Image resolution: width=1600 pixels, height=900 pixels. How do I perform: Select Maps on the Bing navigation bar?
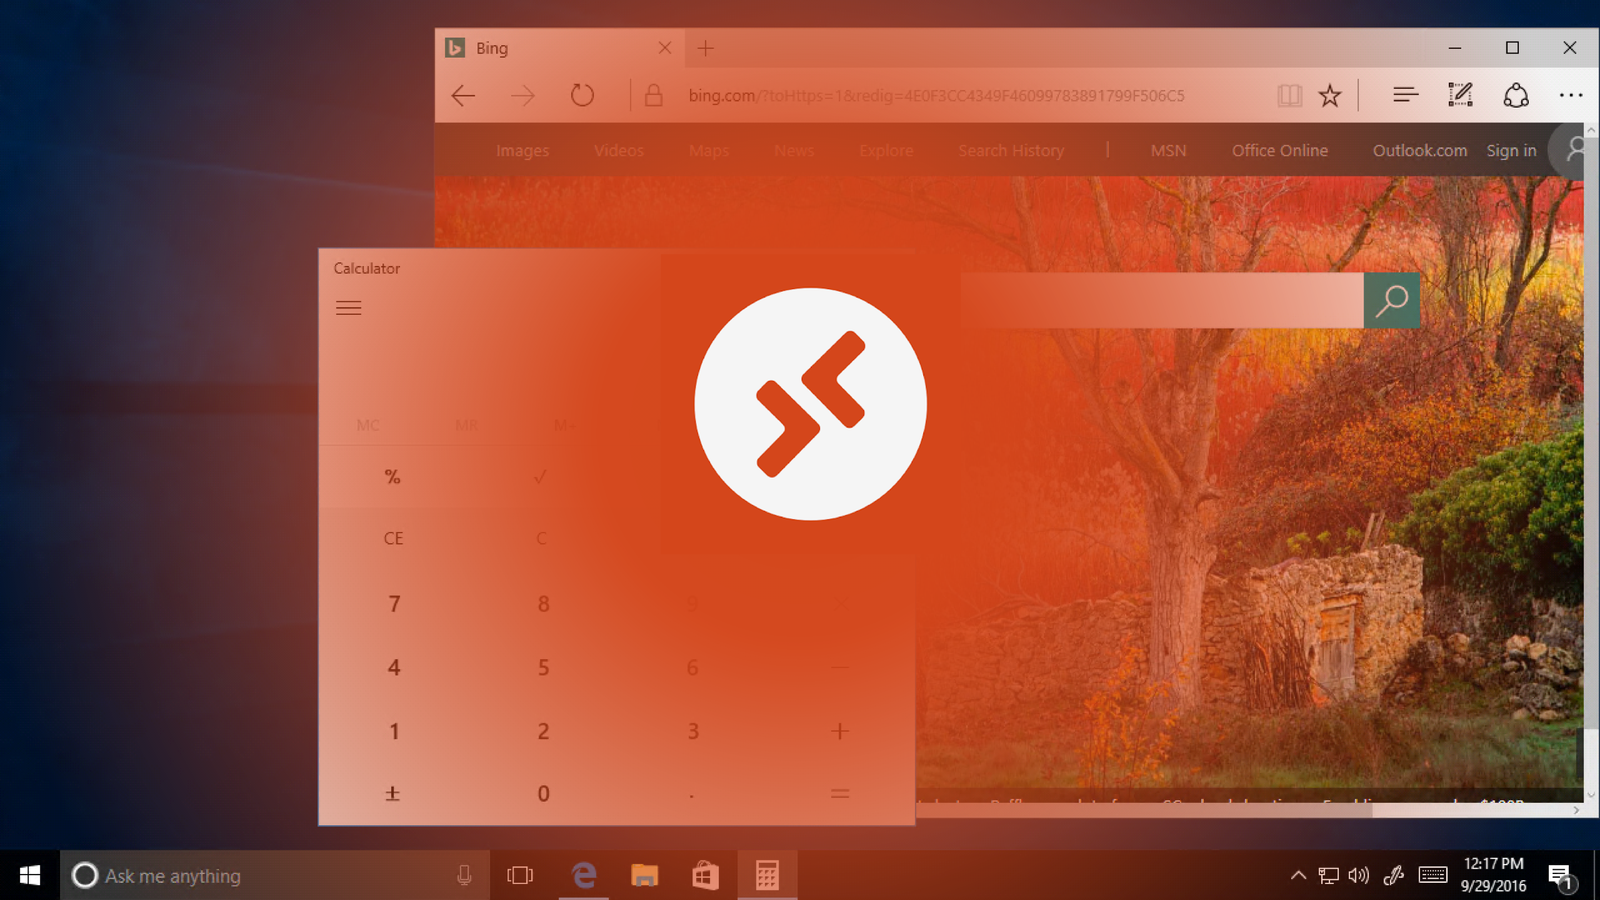708,150
